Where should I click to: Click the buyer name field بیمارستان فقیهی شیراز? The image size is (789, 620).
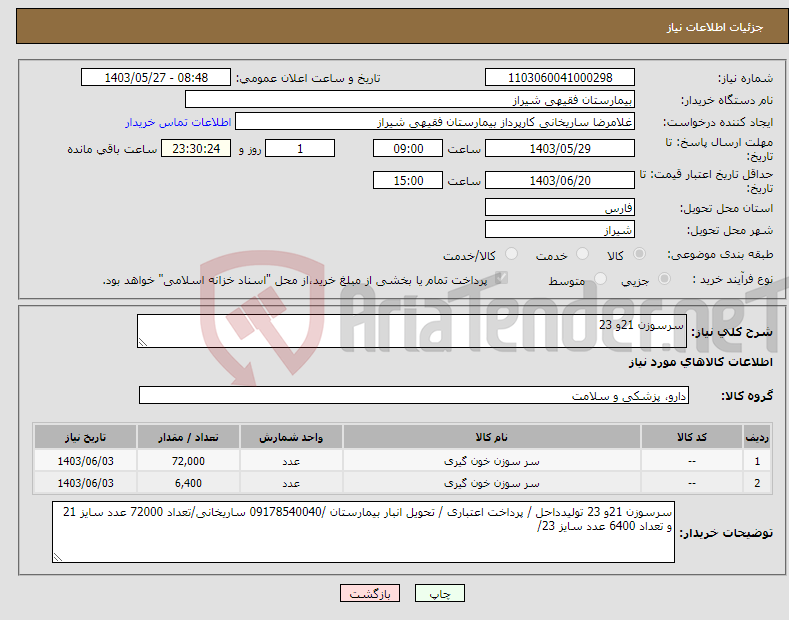click(410, 100)
